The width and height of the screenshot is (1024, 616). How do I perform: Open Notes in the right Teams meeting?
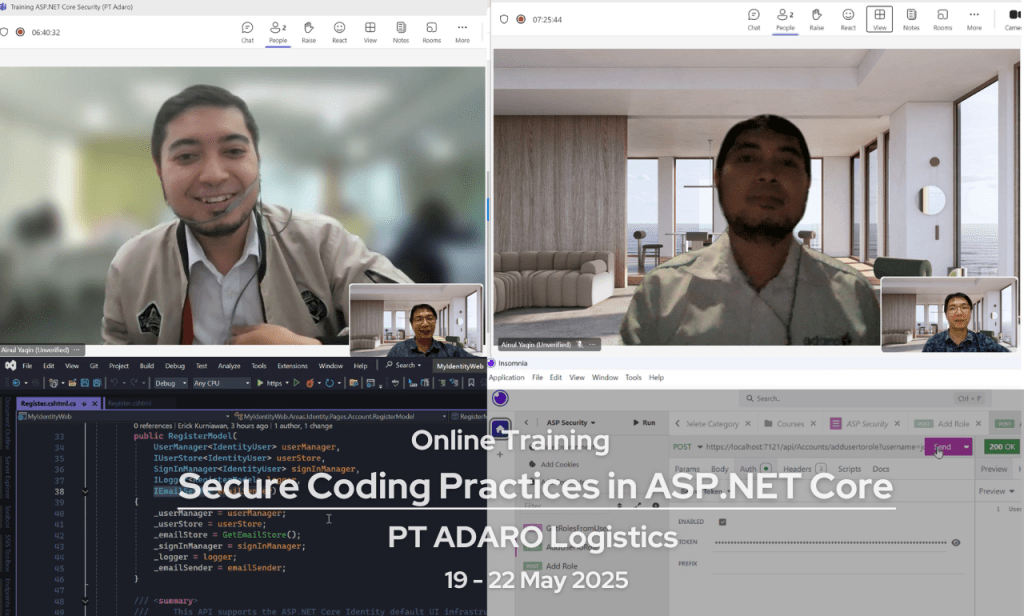click(911, 17)
